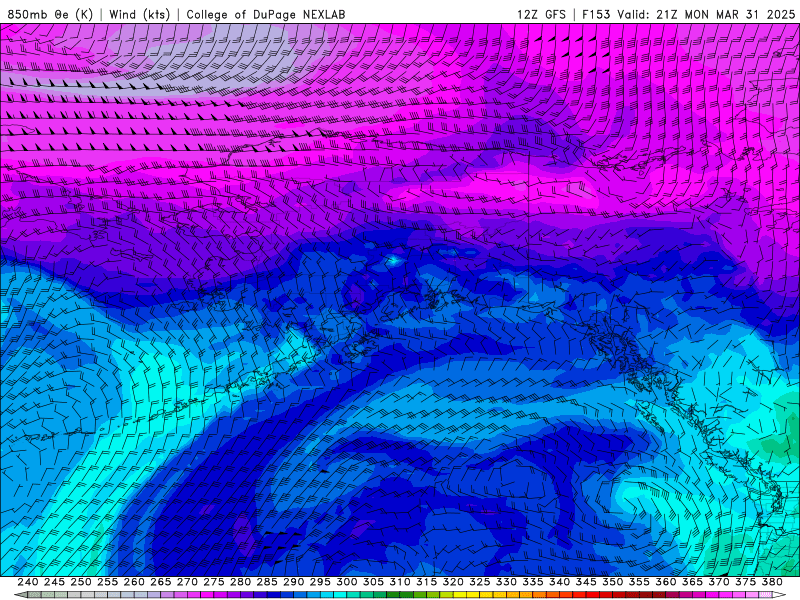Click the 360 colorbar value label

click(x=666, y=582)
